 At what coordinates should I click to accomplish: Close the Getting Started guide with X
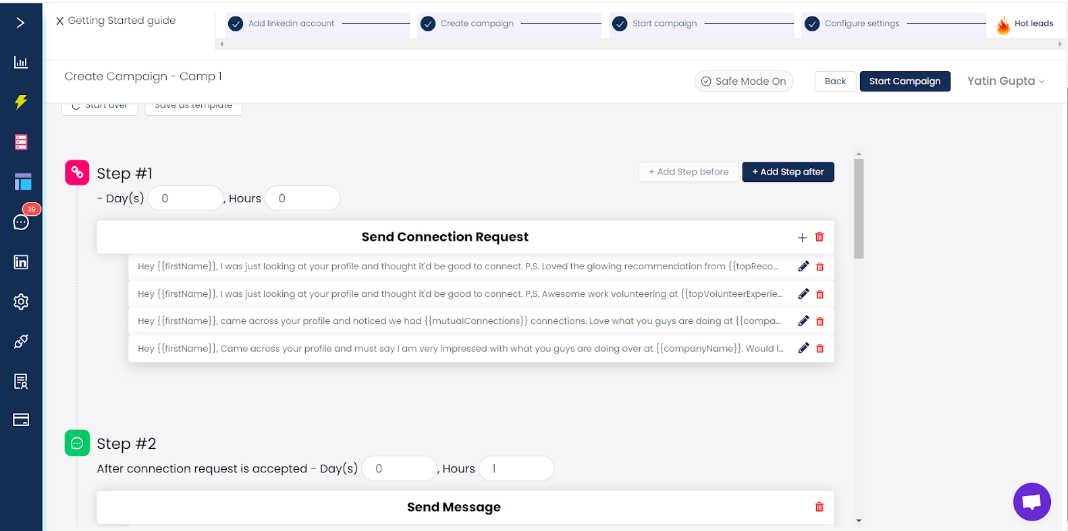60,21
